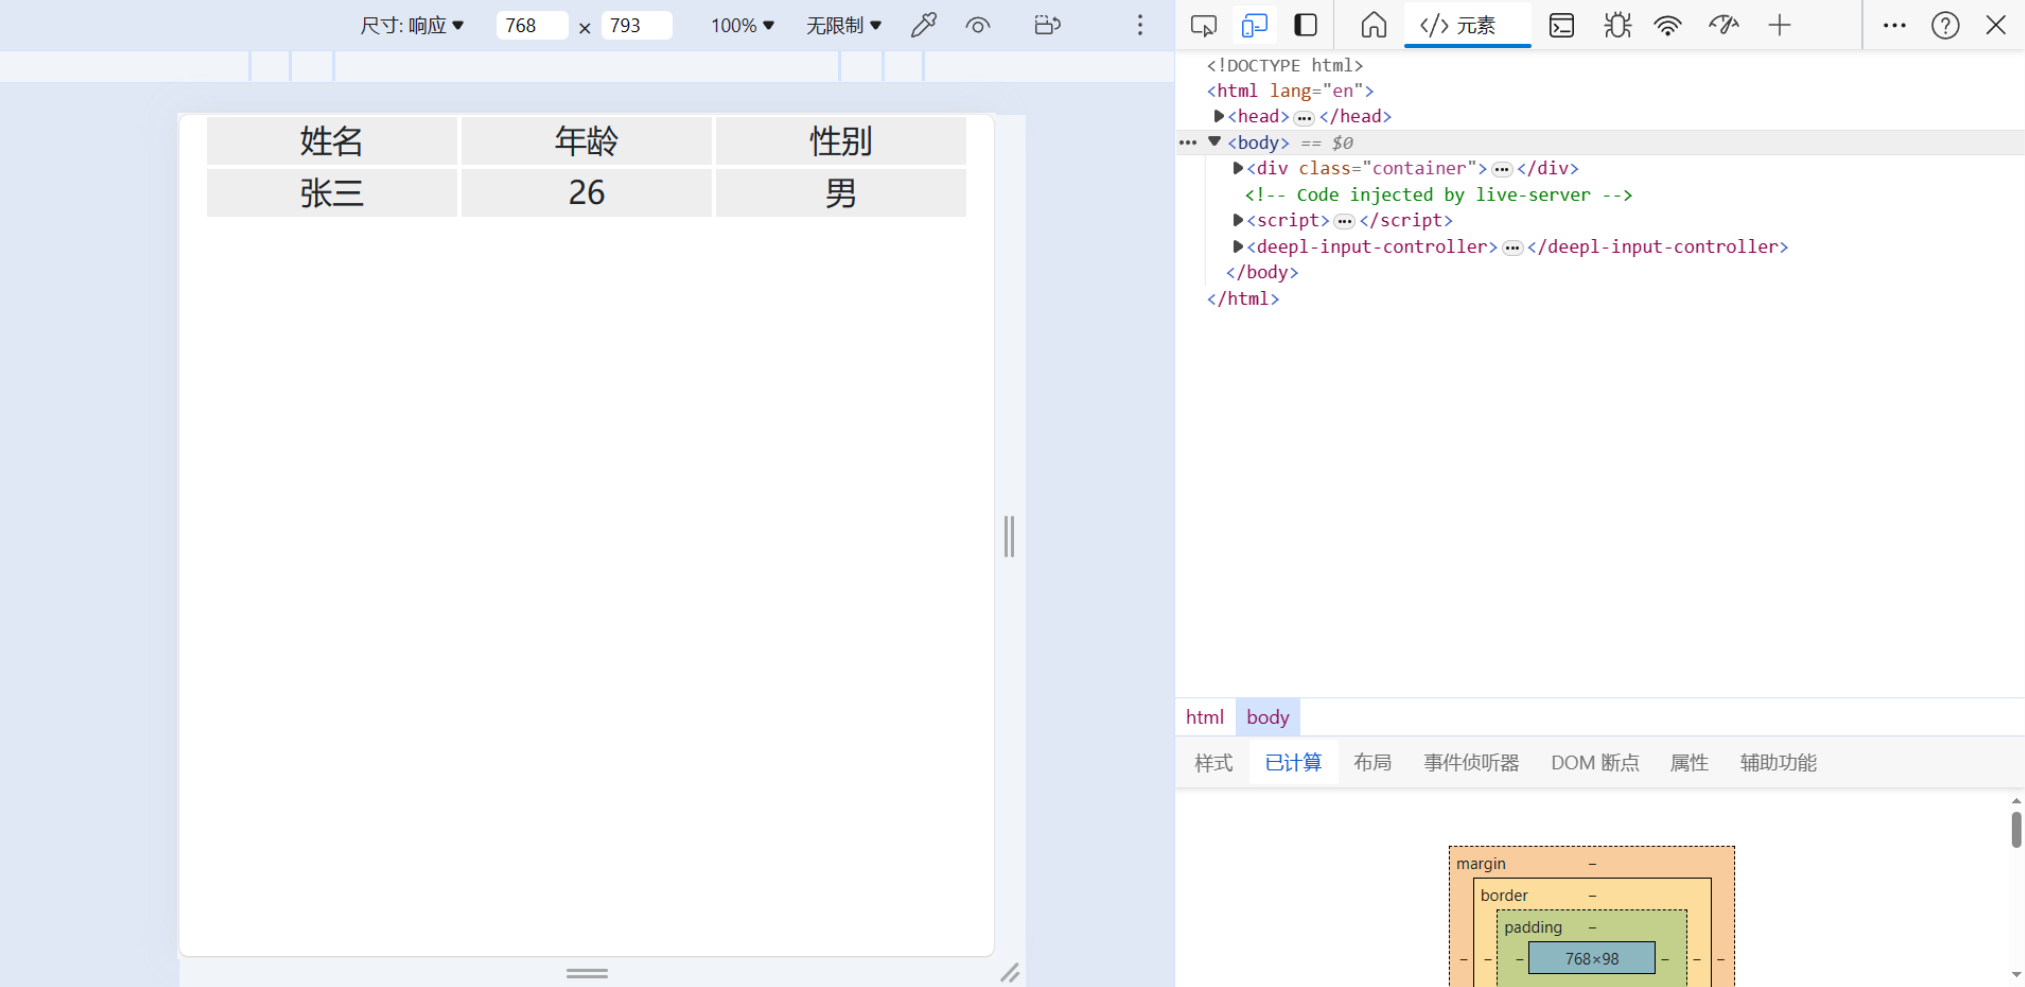Screen dimensions: 2025x987
Task: Click body in the breadcrumb bar
Action: coord(1268,717)
